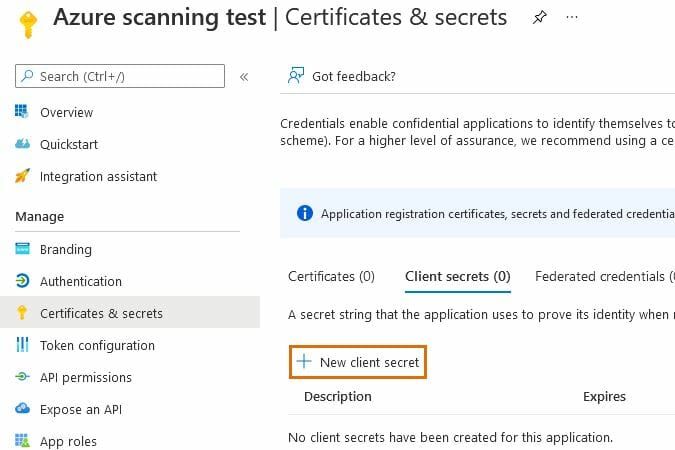Screen dimensions: 675x450
Task: Collapse the sidebar with double chevron
Action: pos(244,76)
